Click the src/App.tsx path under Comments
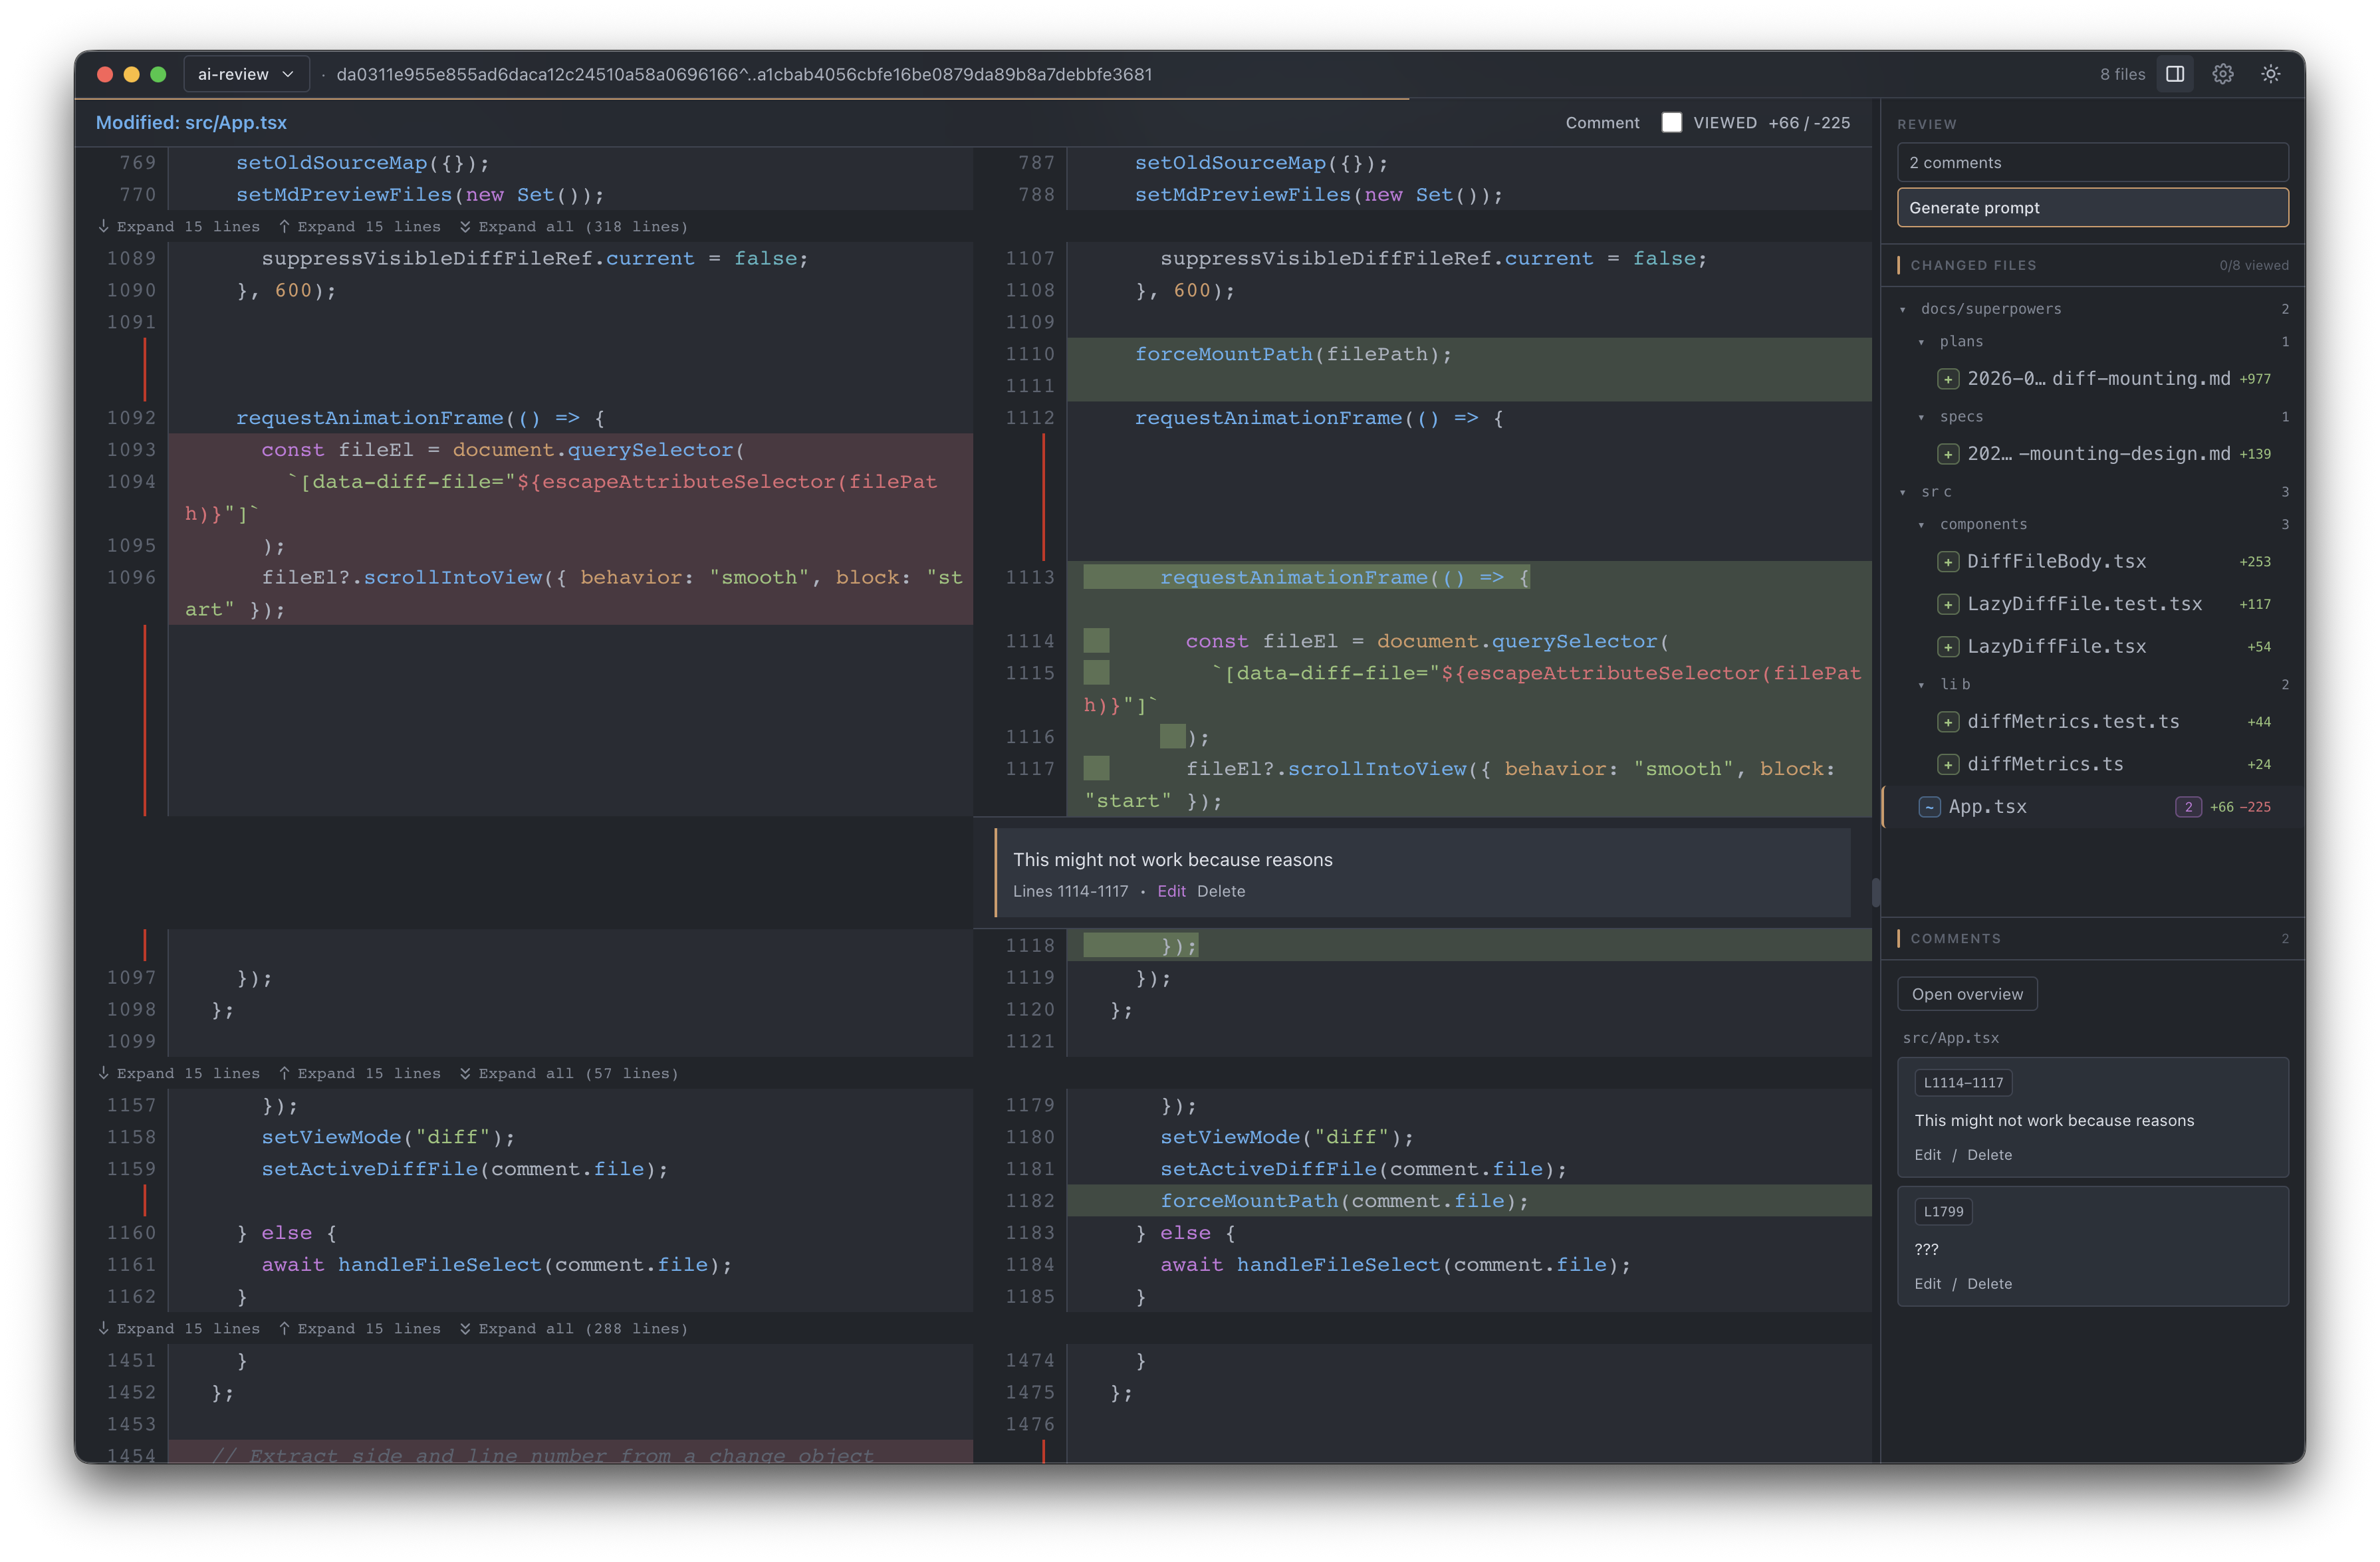Image resolution: width=2380 pixels, height=1562 pixels. tap(1950, 1038)
